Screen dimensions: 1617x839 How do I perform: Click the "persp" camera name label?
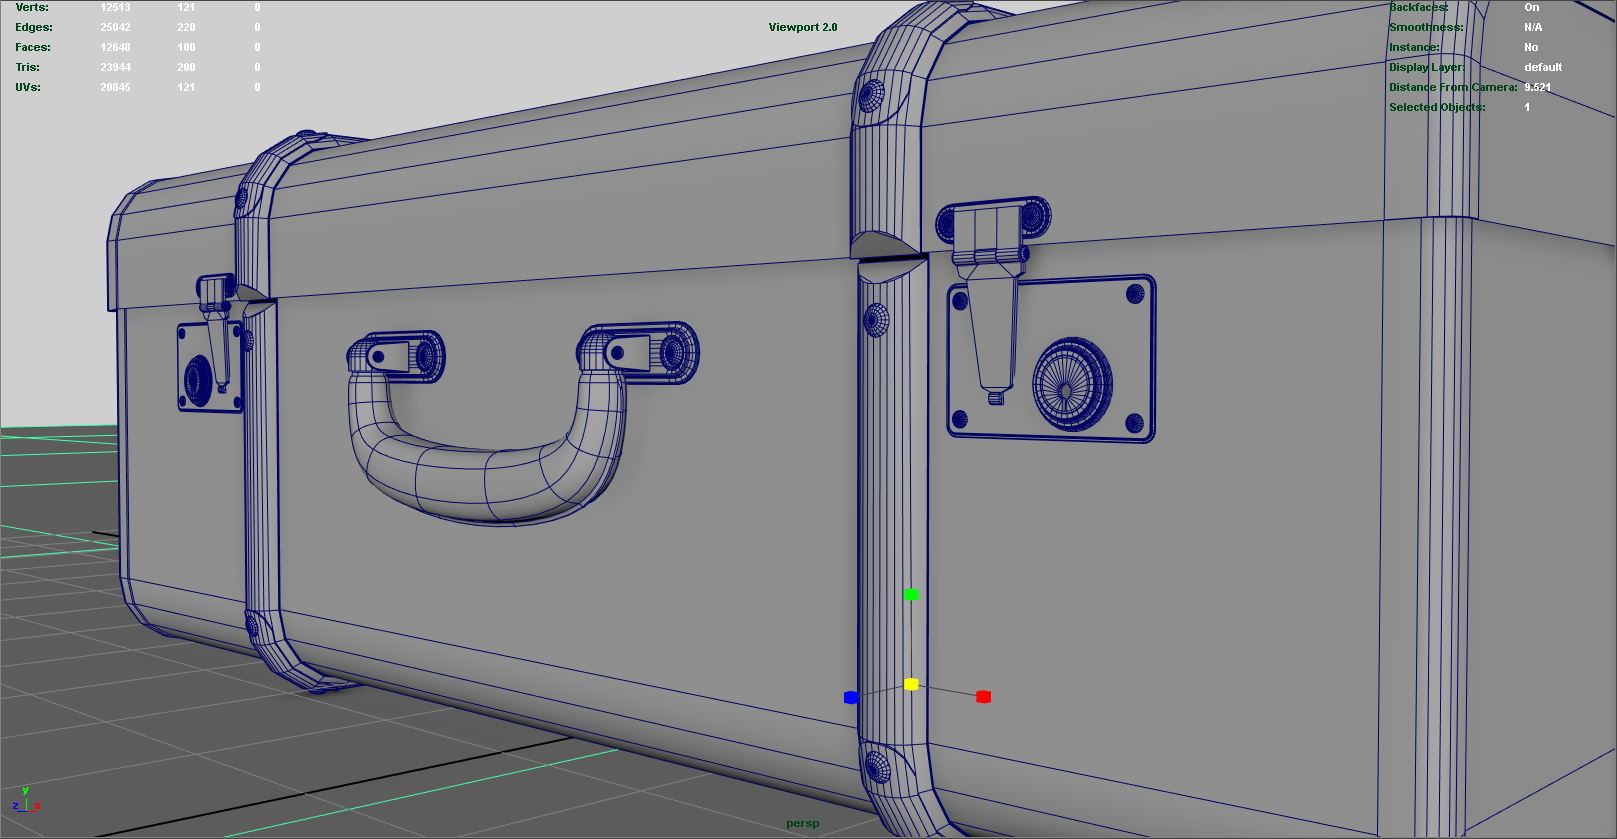point(802,823)
